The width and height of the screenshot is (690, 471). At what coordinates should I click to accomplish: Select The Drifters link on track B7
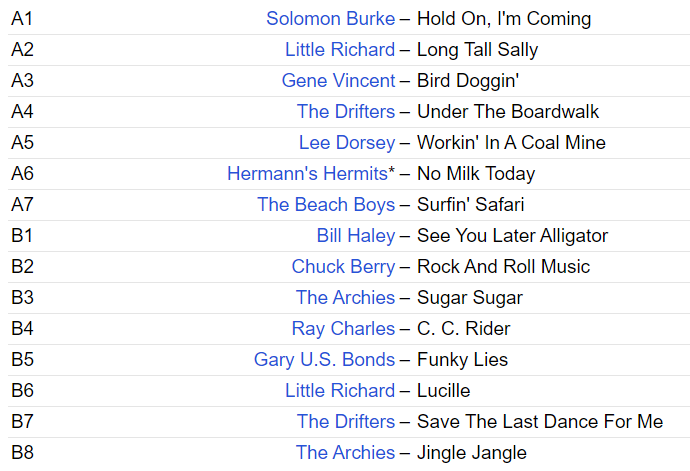(346, 421)
